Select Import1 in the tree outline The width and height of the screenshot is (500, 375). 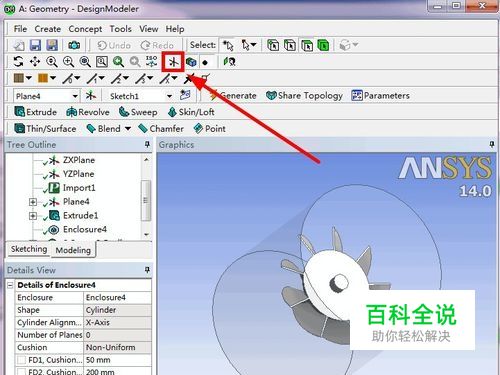(x=79, y=188)
